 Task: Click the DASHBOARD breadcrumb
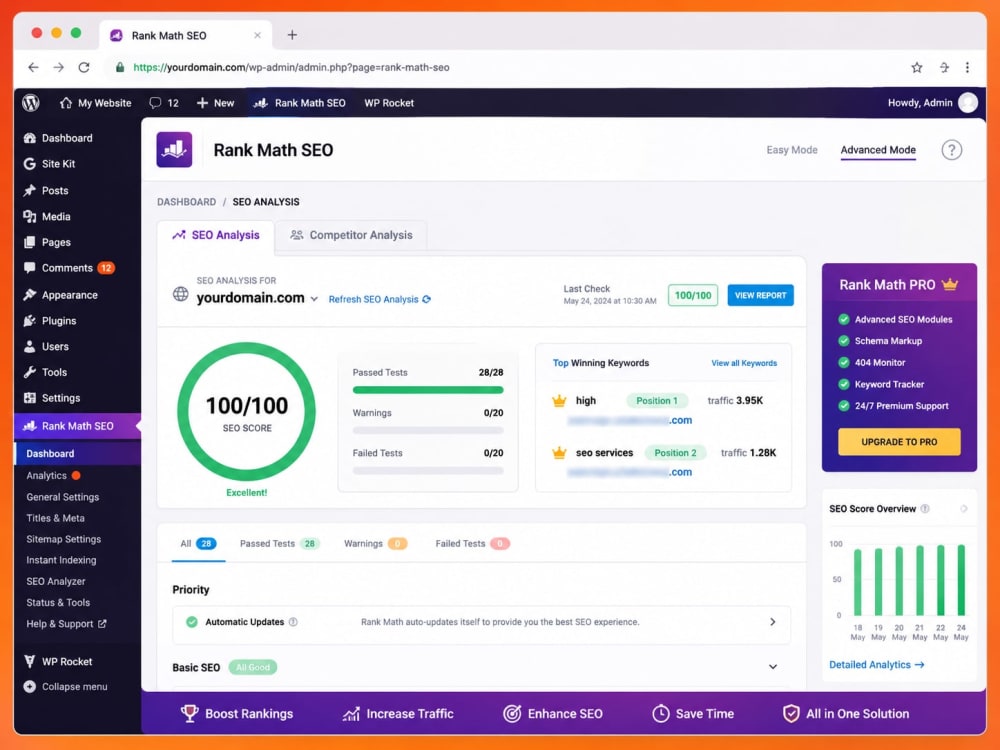(x=186, y=202)
